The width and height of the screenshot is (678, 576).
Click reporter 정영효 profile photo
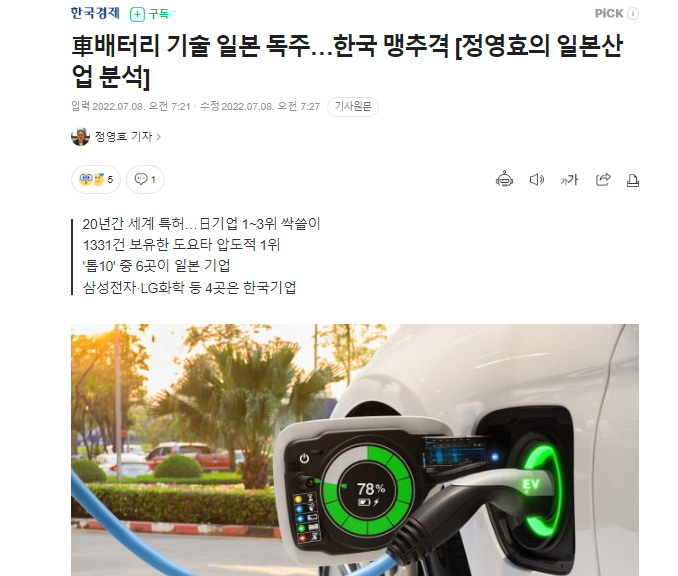(x=80, y=137)
